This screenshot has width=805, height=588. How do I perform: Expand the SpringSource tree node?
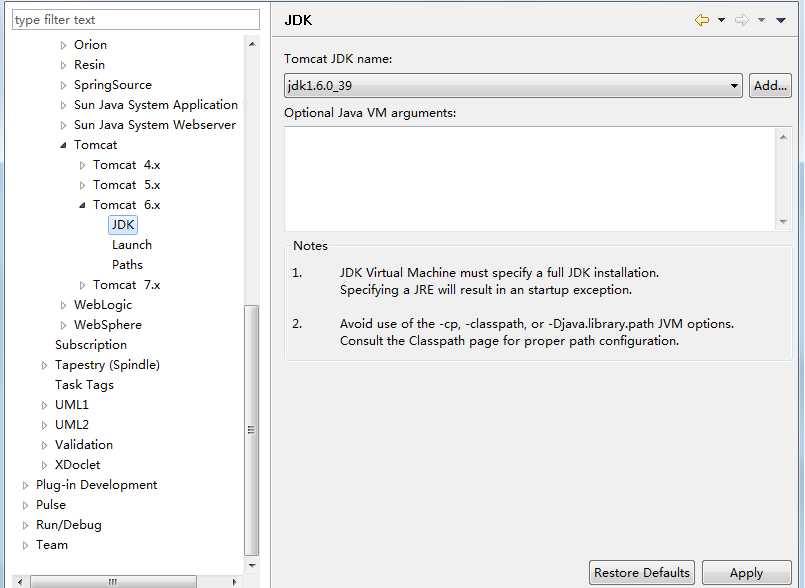[x=63, y=85]
